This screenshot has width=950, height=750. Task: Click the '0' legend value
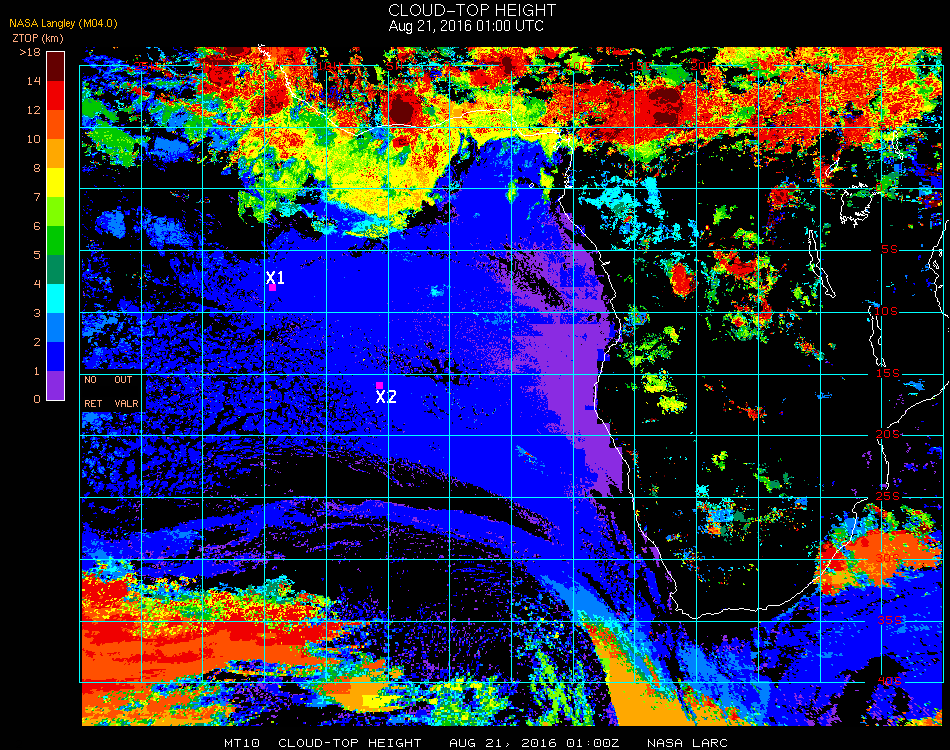[37, 399]
